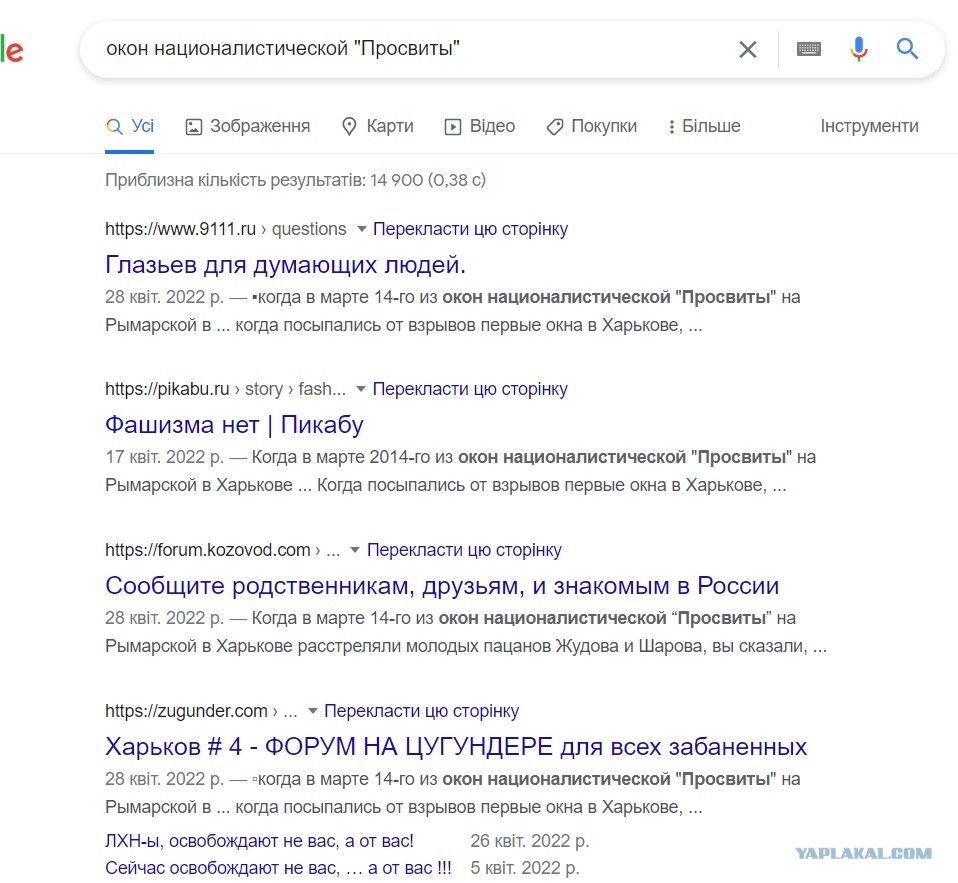
Task: Open 'Сообщите родственникам, друзьям' result
Action: point(442,585)
